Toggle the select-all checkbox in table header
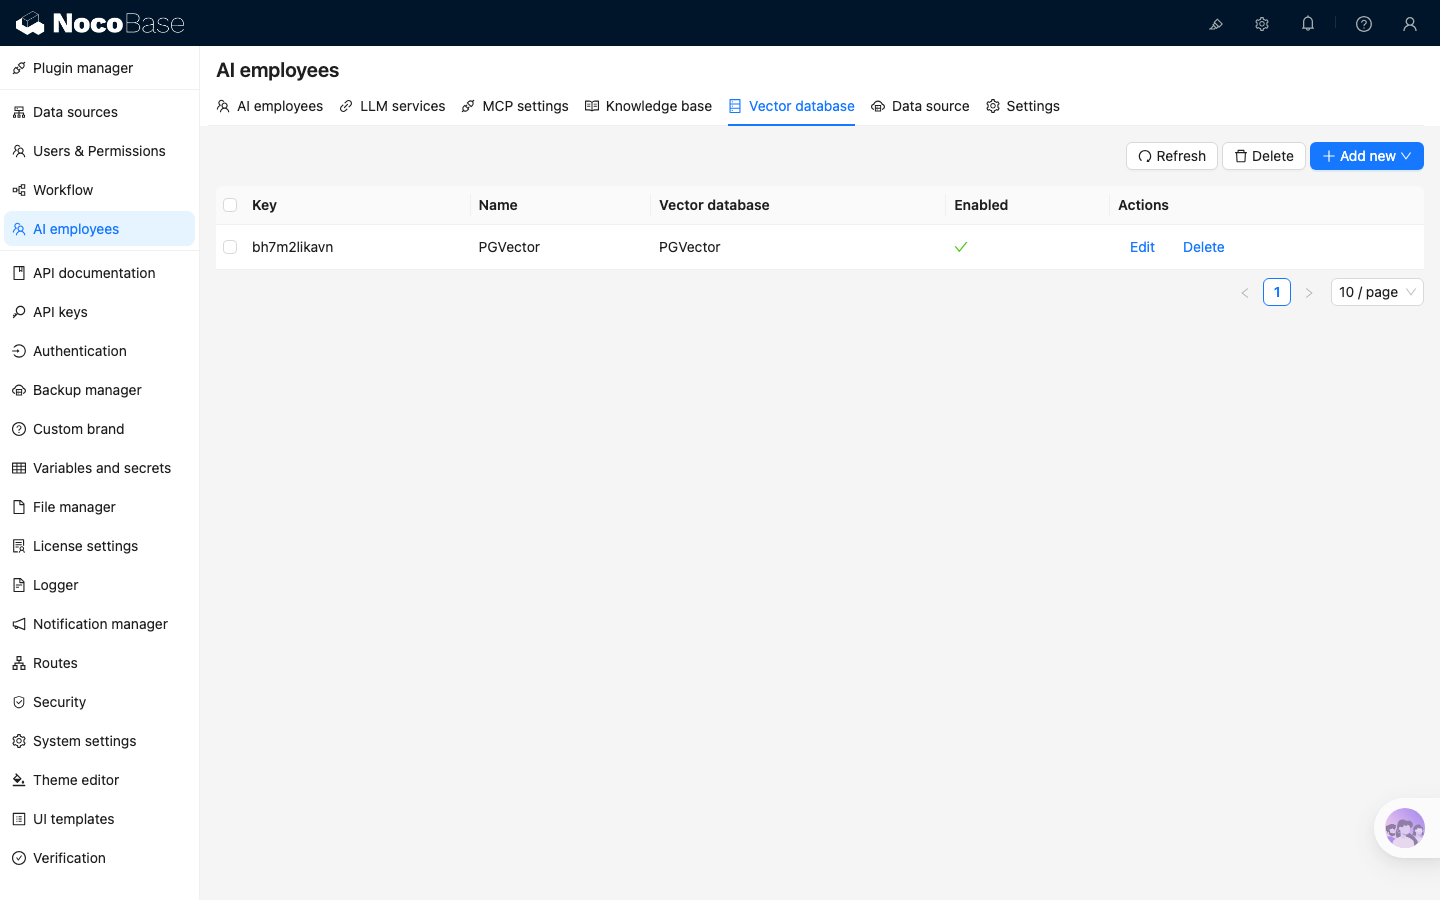Viewport: 1440px width, 900px height. 230,205
